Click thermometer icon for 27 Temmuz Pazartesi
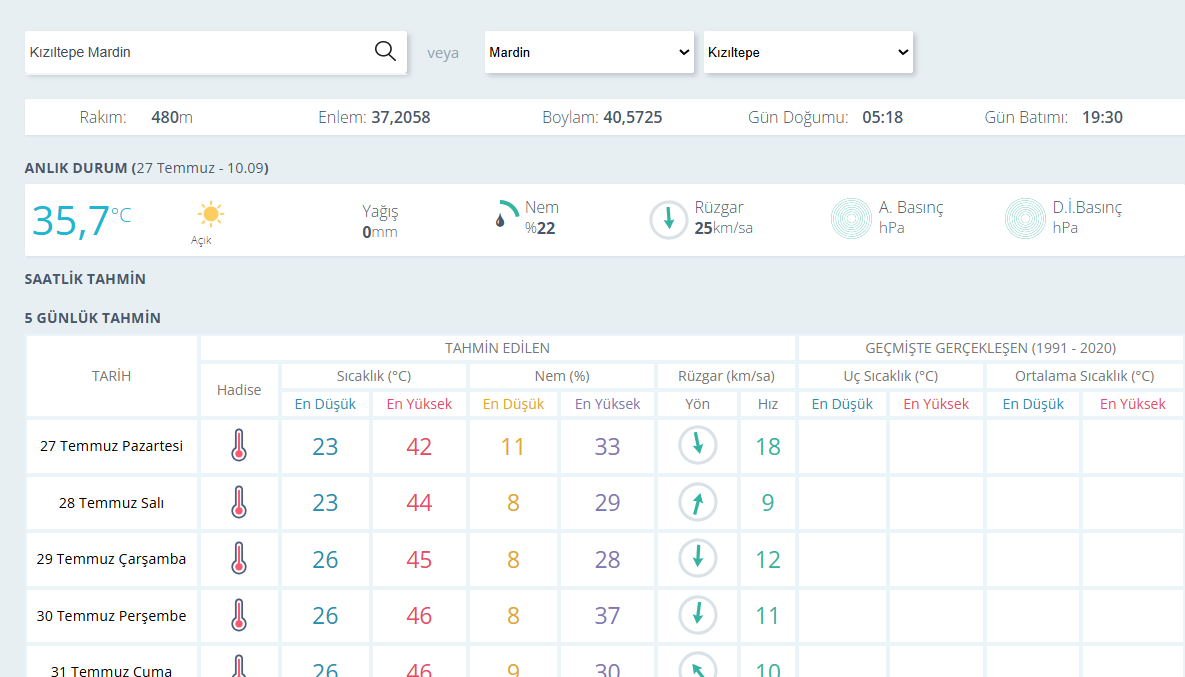Viewport: 1185px width, 677px height. click(x=239, y=446)
